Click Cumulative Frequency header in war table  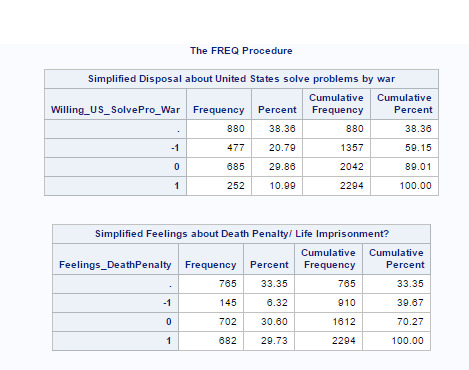pyautogui.click(x=336, y=104)
